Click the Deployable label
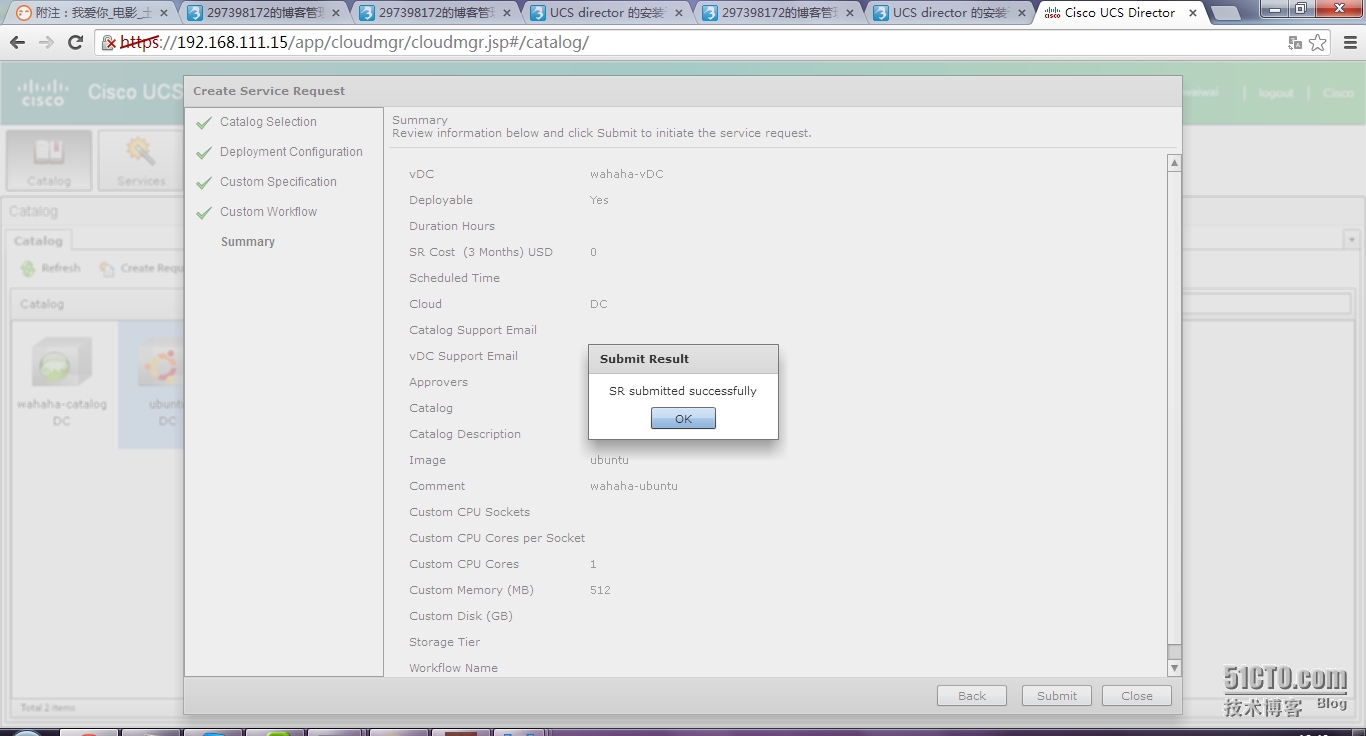Image resolution: width=1366 pixels, height=736 pixels. click(441, 200)
